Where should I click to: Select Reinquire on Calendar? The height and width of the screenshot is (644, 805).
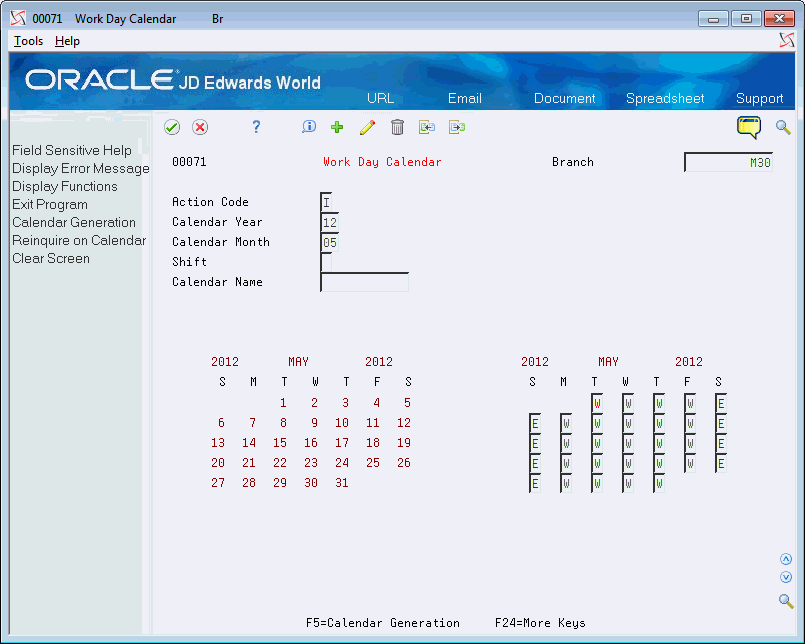(x=79, y=240)
